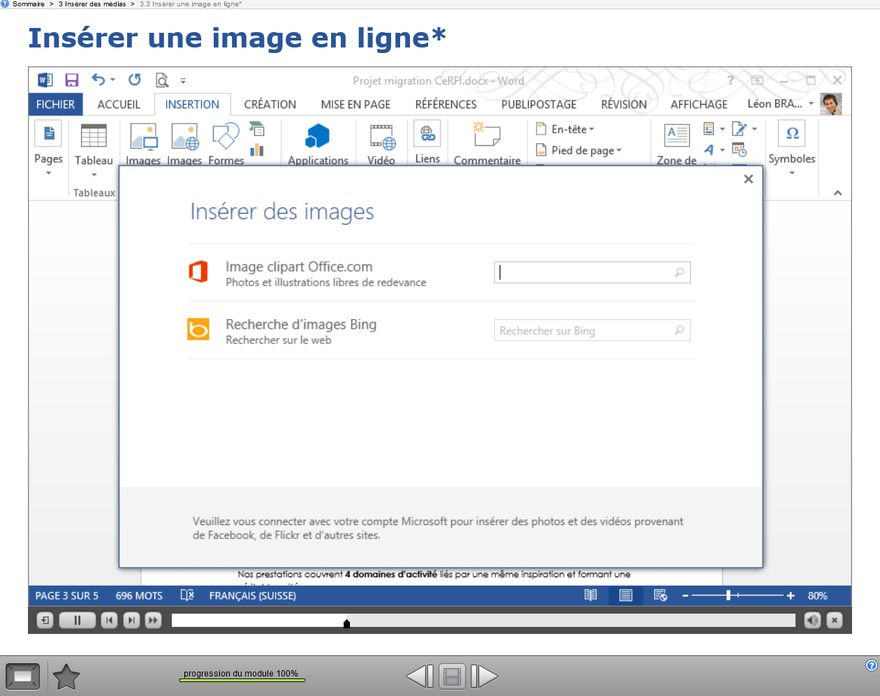Mark page as favorite with star icon
This screenshot has width=880, height=696.
coord(66,677)
